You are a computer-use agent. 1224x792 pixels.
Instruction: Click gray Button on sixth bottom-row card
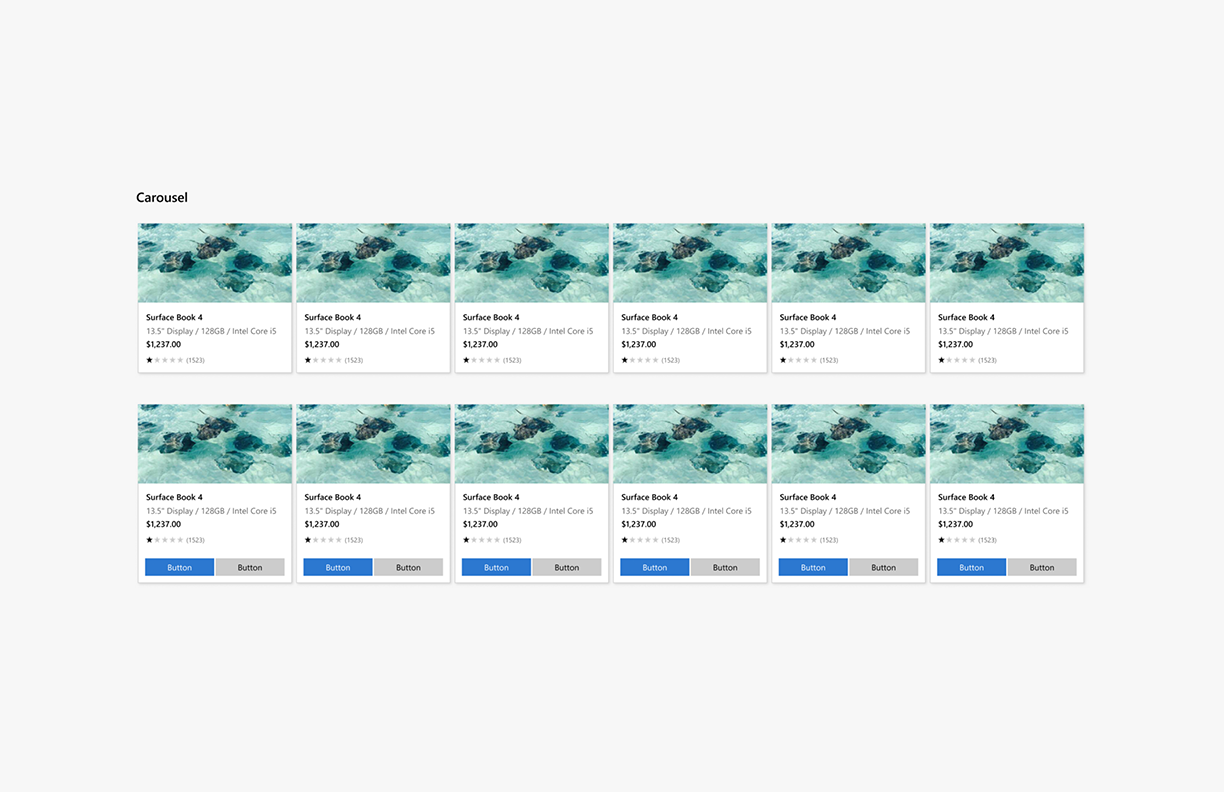(1042, 567)
